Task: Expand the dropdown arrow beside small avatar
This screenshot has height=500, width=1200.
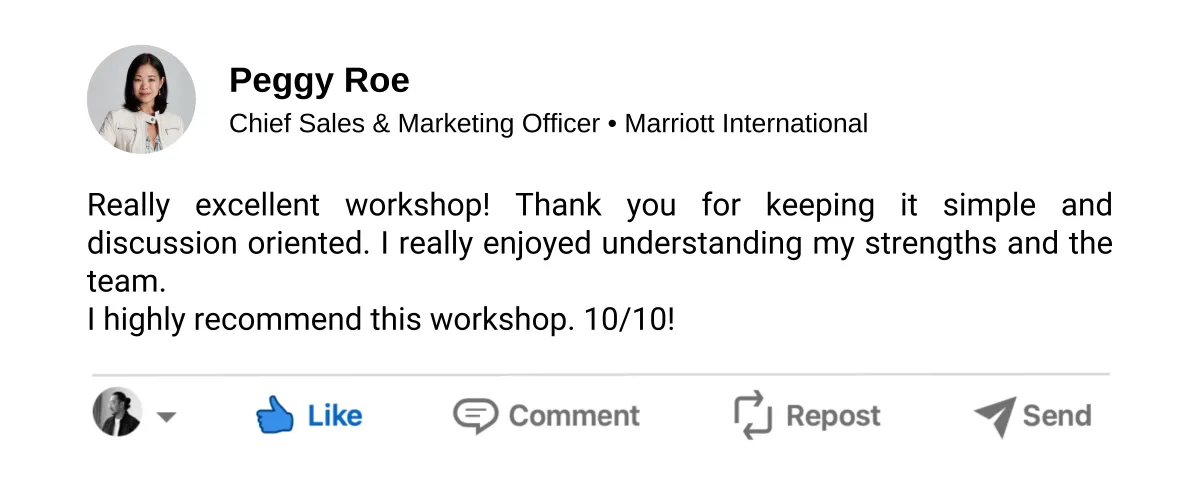Action: point(166,417)
